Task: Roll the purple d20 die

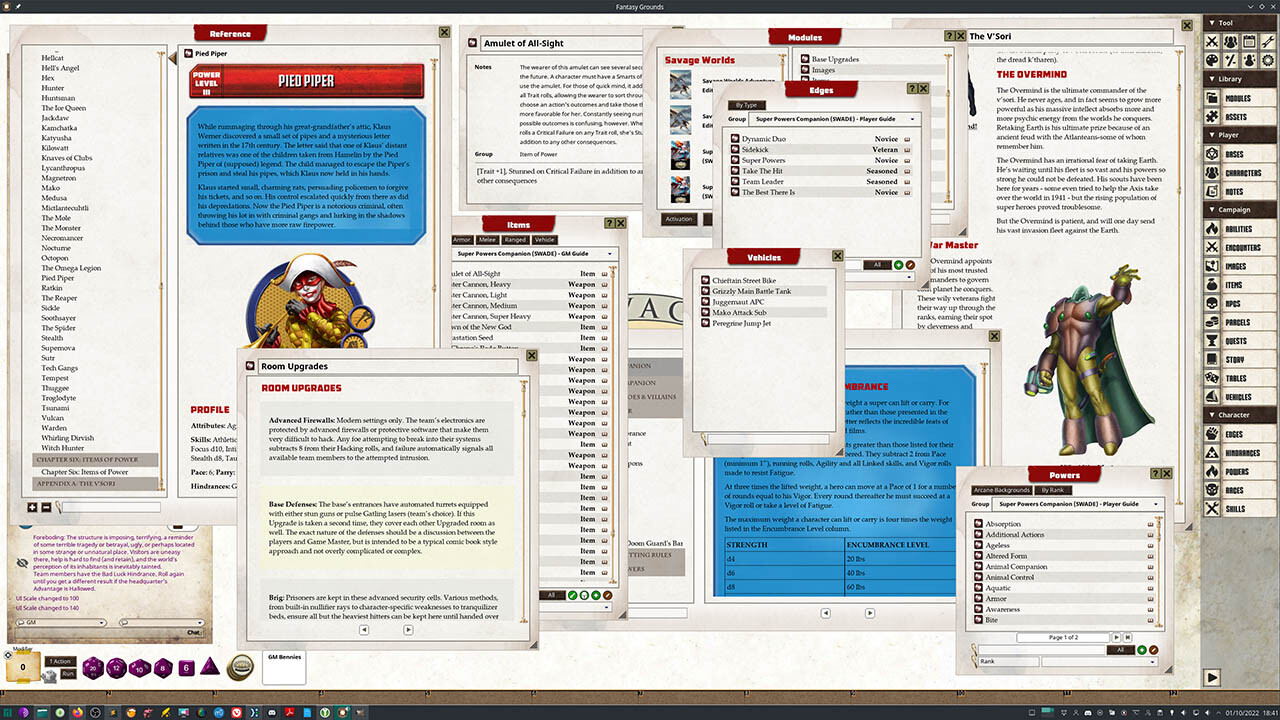Action: [94, 666]
